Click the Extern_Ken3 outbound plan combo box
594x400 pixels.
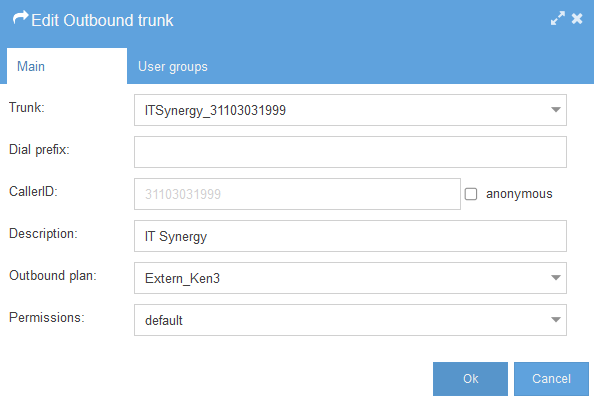point(350,278)
